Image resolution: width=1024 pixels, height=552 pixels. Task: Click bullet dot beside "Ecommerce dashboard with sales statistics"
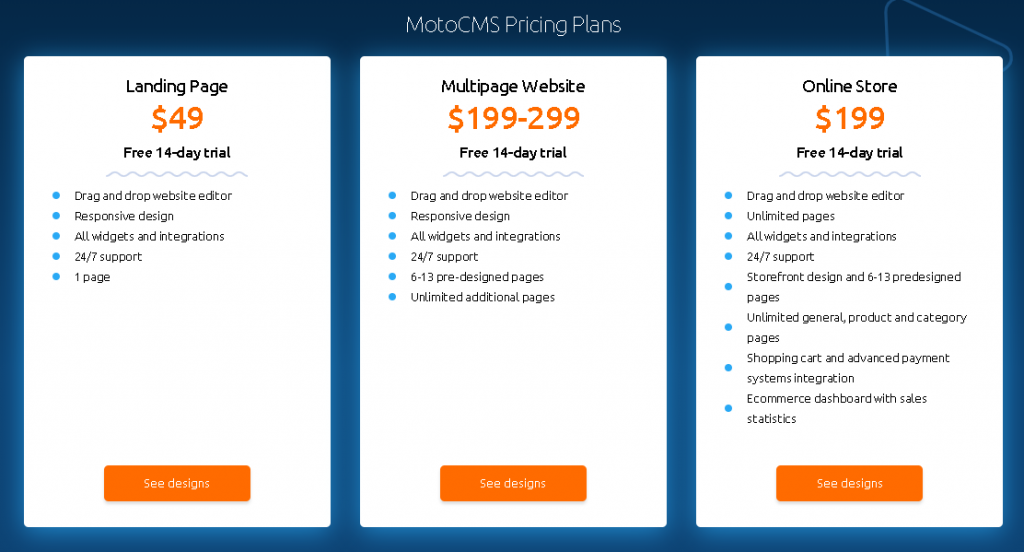[x=729, y=408]
